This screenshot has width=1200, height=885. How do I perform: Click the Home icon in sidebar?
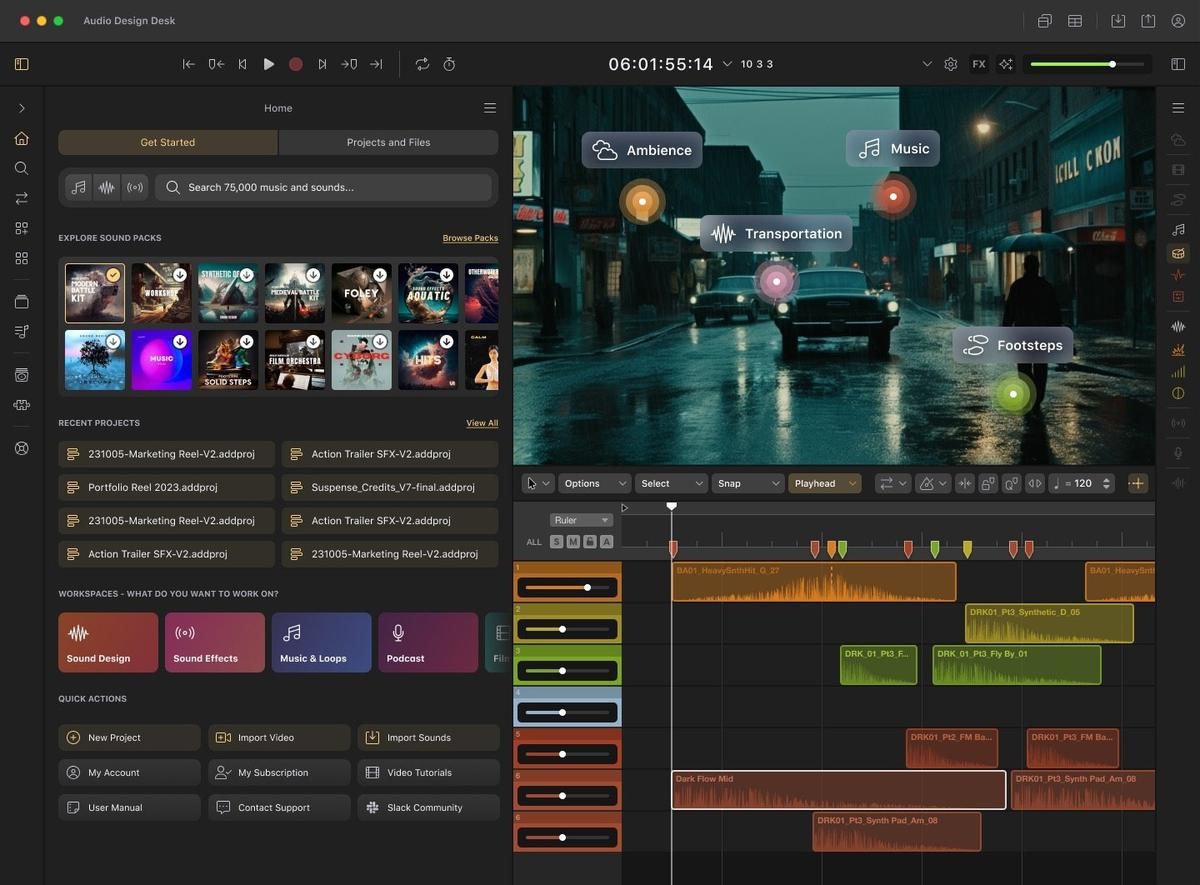21,138
